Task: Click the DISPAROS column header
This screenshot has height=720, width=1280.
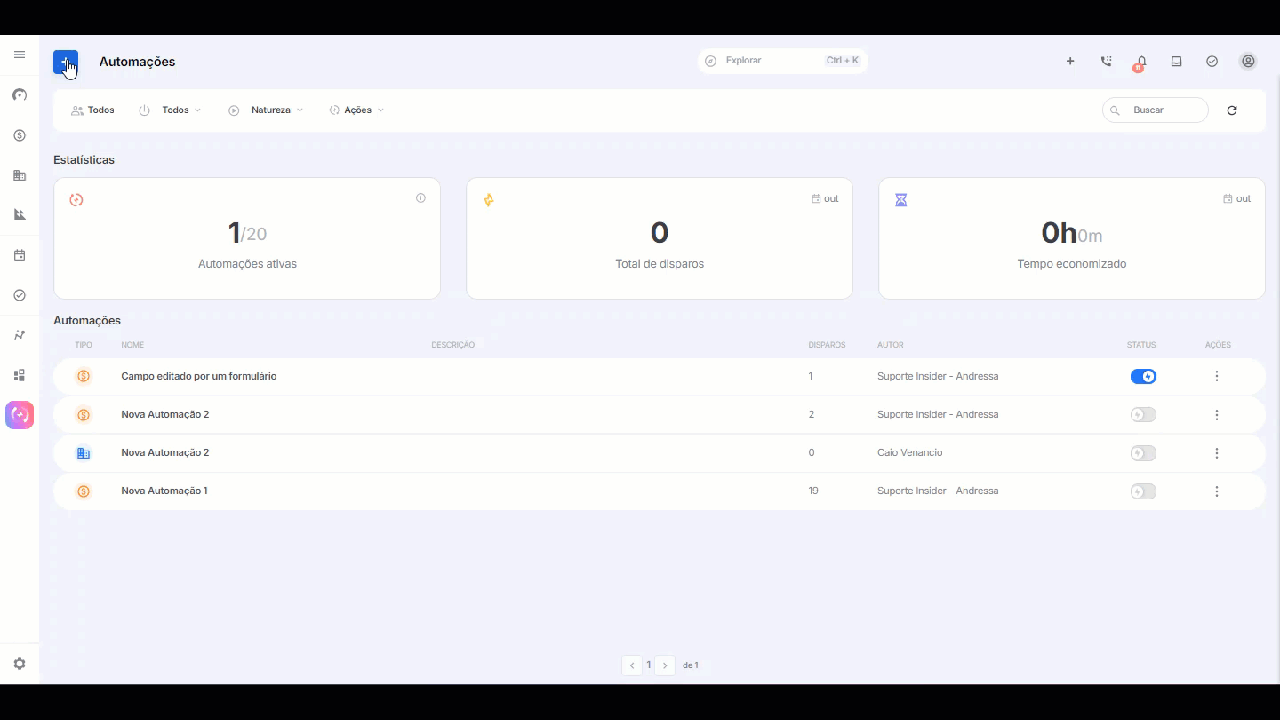Action: (x=827, y=345)
